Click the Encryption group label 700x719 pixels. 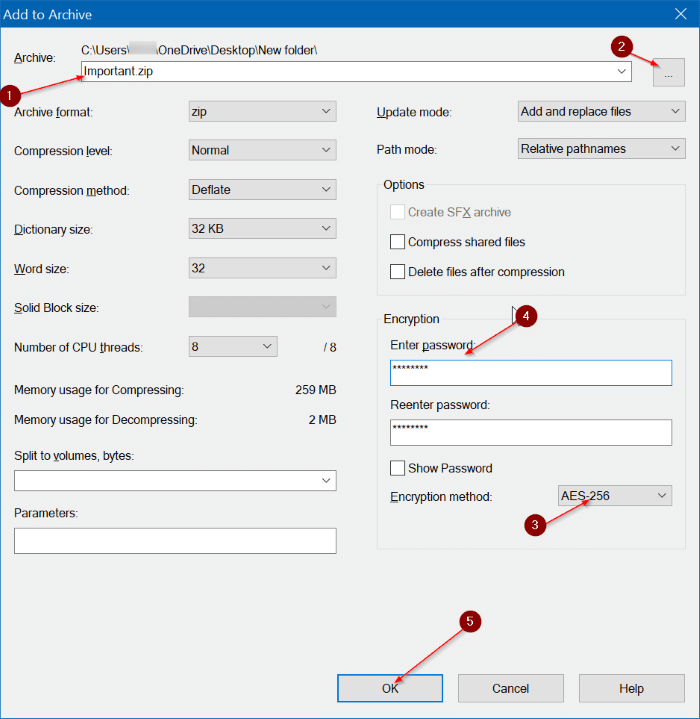[x=411, y=319]
